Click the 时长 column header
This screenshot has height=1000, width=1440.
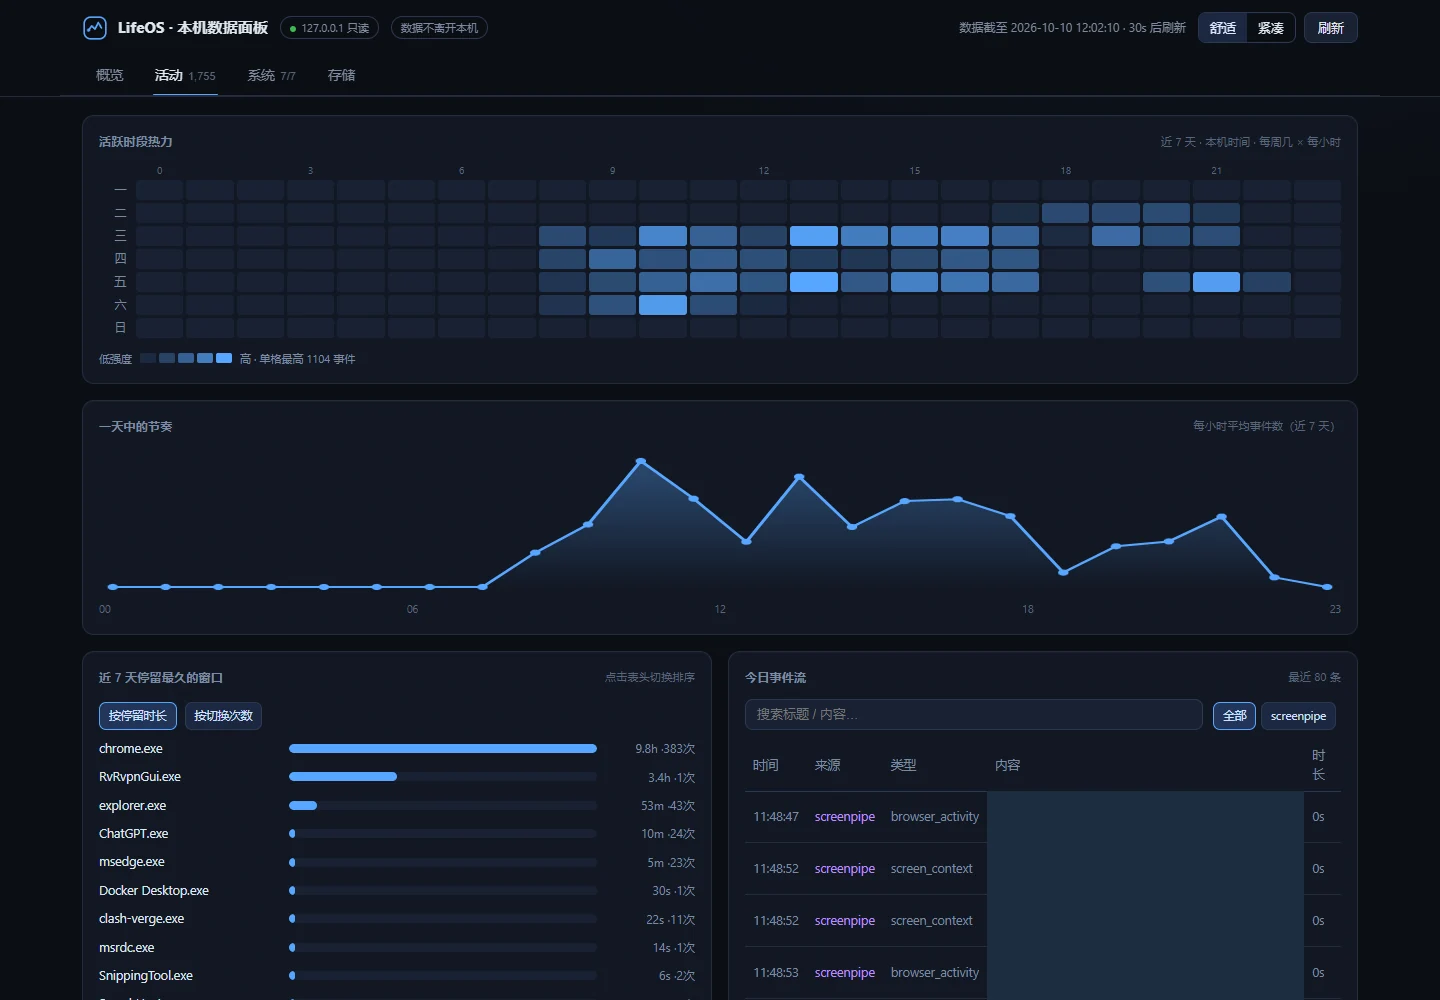click(1319, 765)
